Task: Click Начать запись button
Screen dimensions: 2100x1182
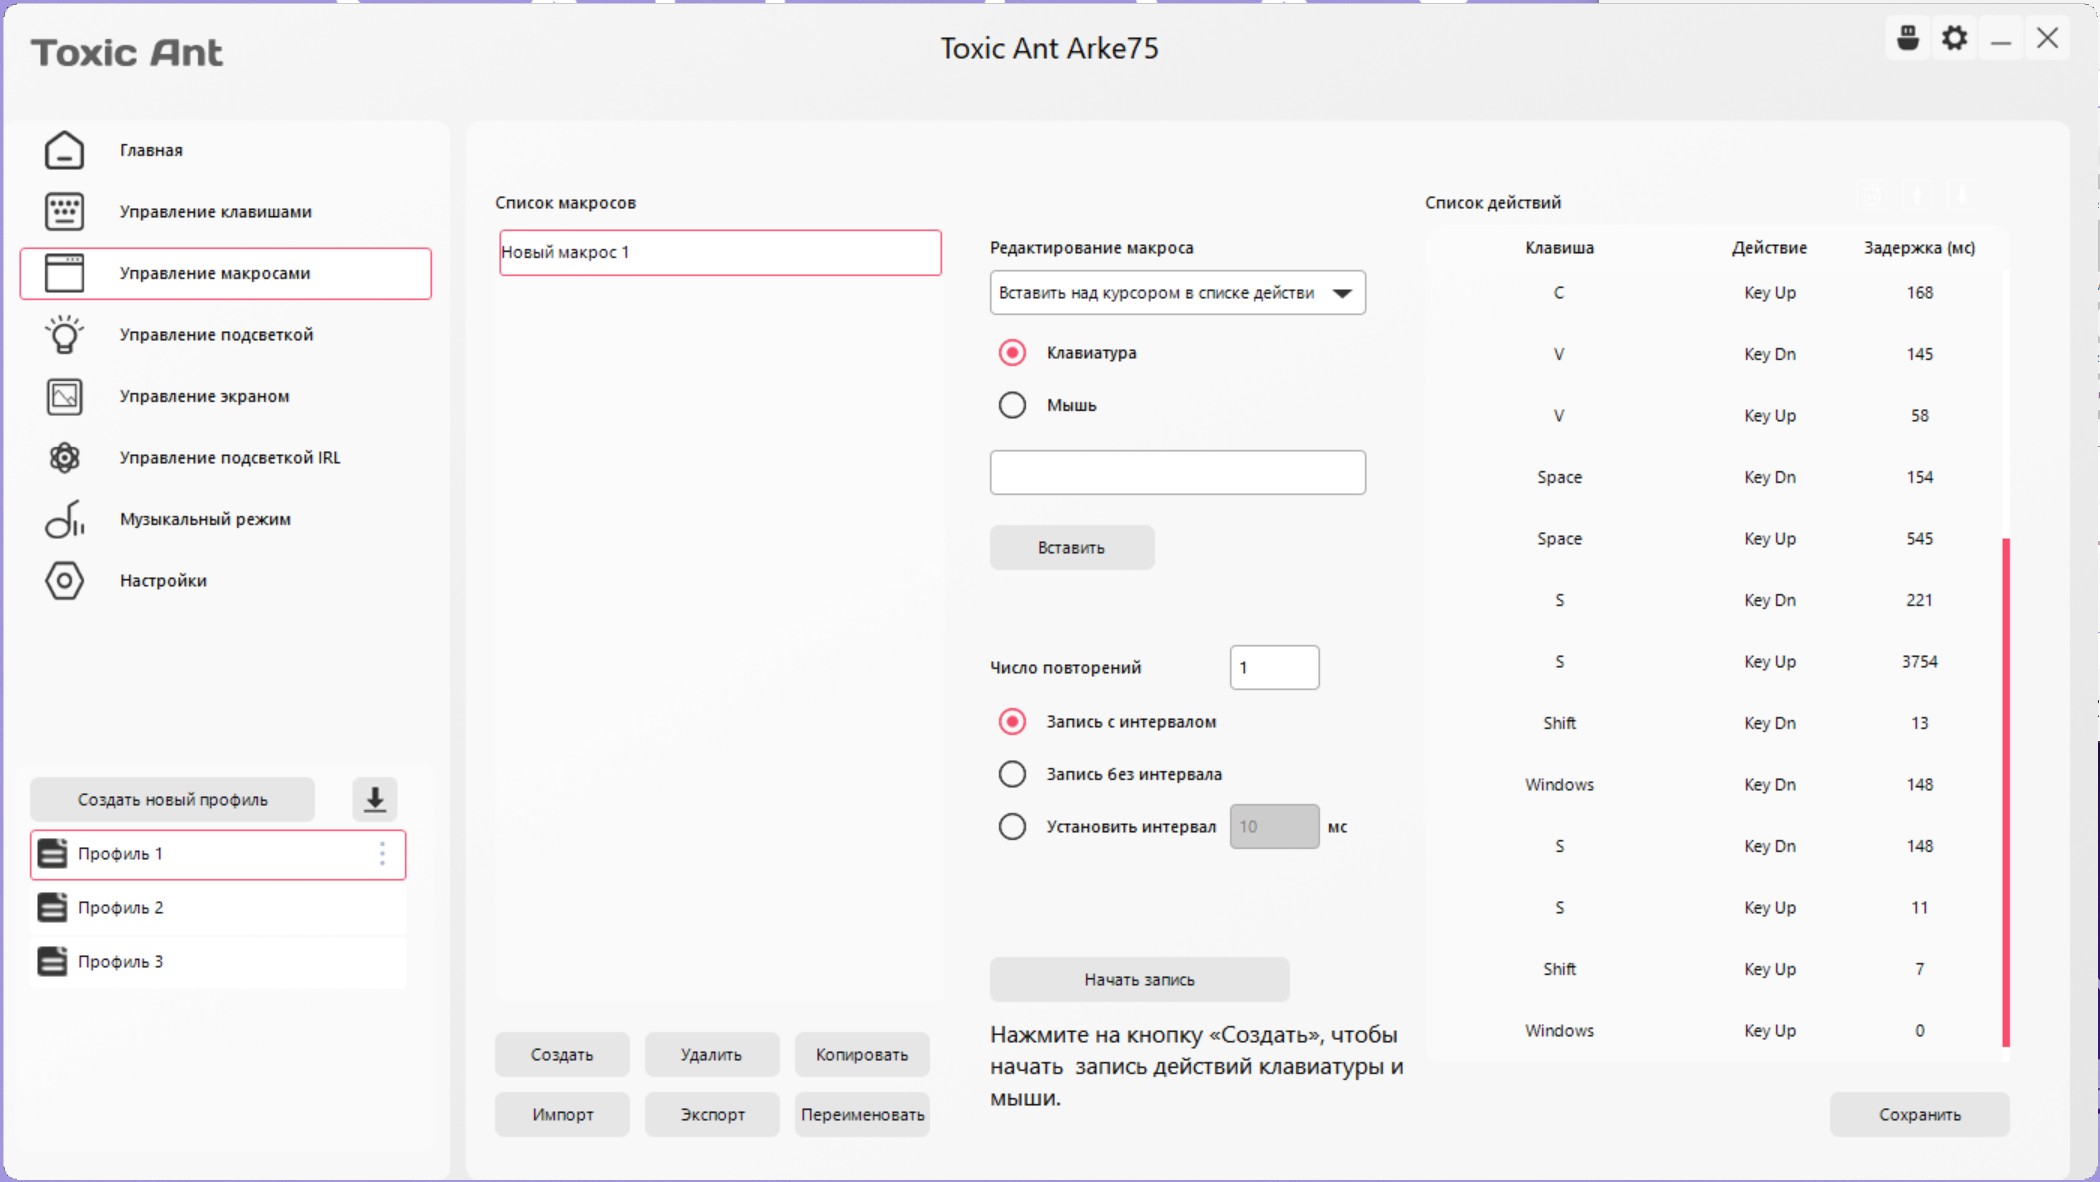Action: click(x=1139, y=980)
